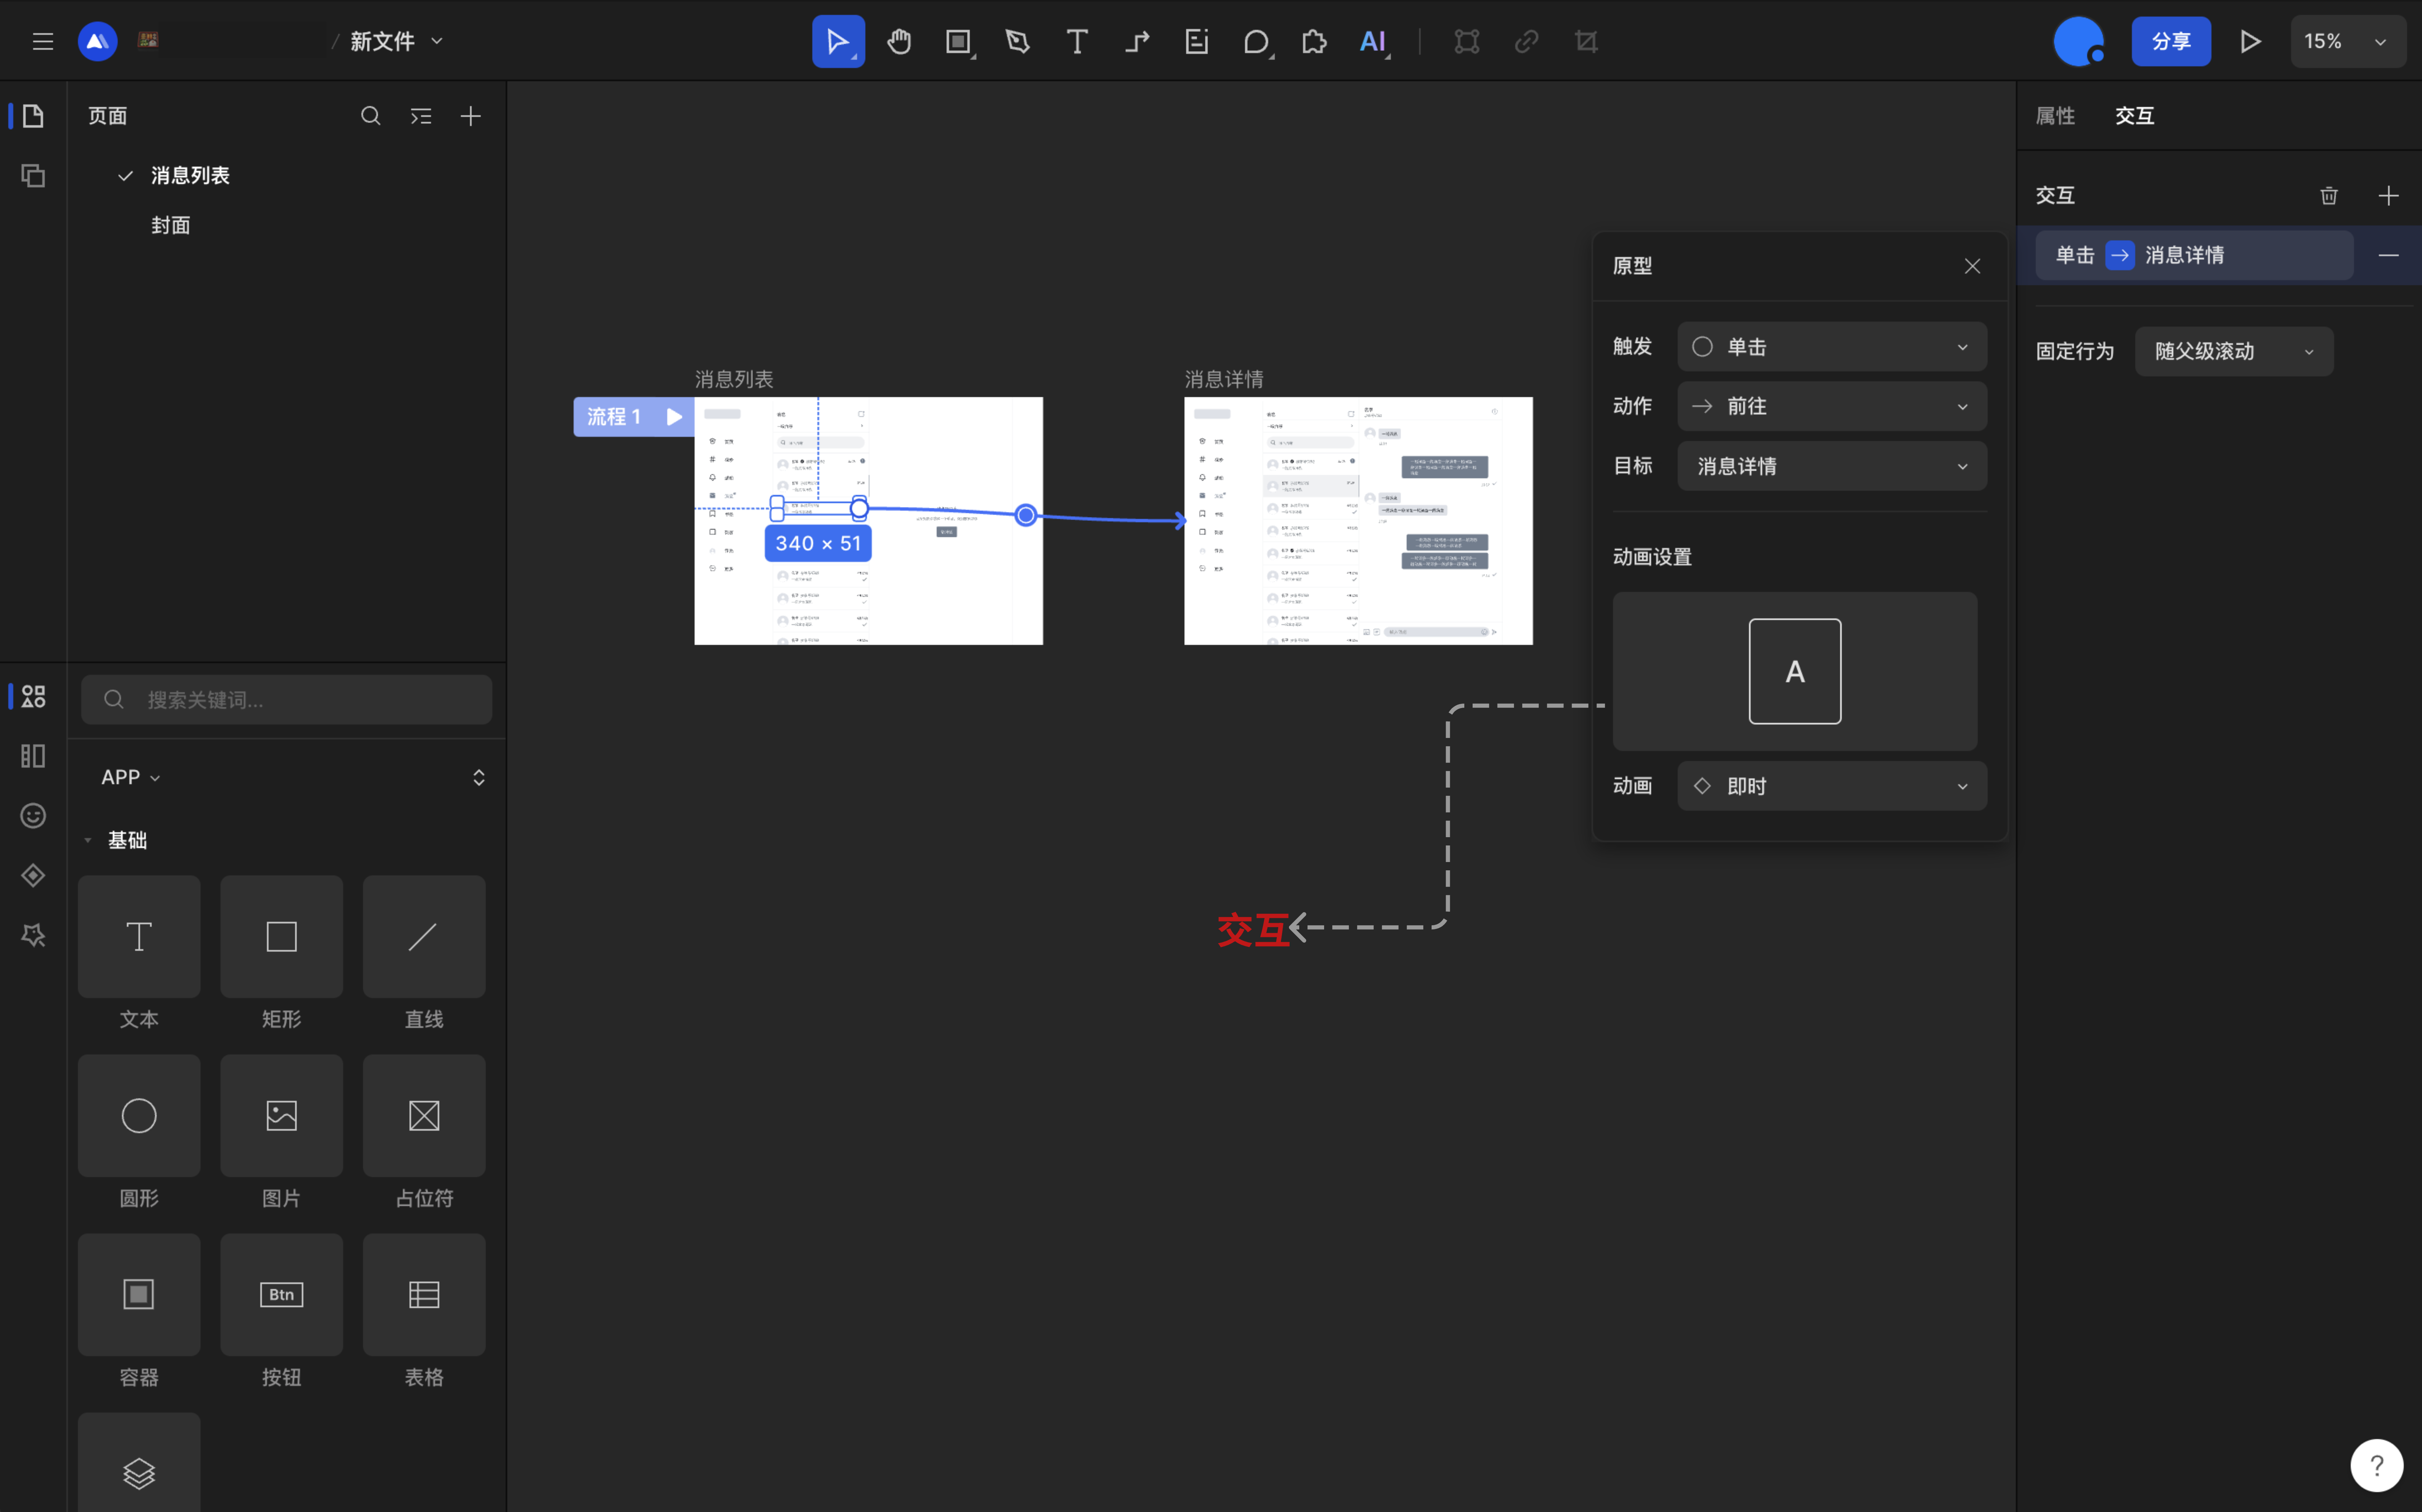Screen dimensions: 2422x1512
Task: Select the Move/Select arrow tool
Action: (x=838, y=41)
